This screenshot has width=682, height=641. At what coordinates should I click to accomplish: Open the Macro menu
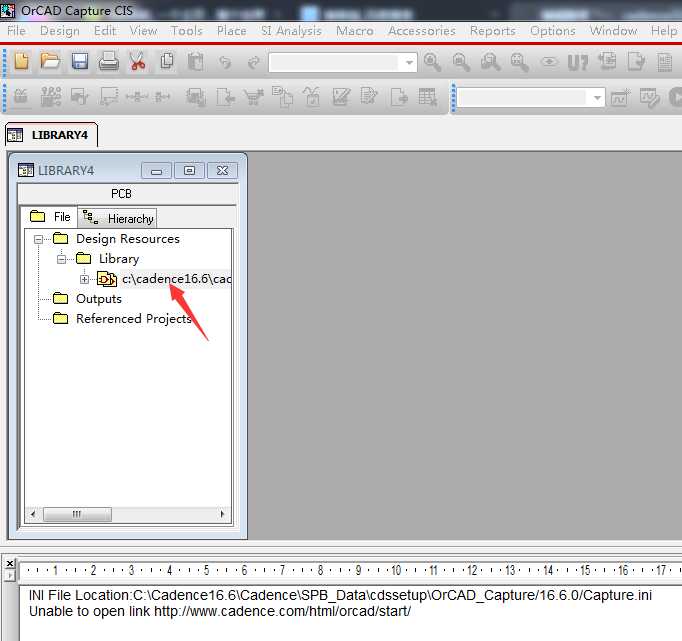355,31
